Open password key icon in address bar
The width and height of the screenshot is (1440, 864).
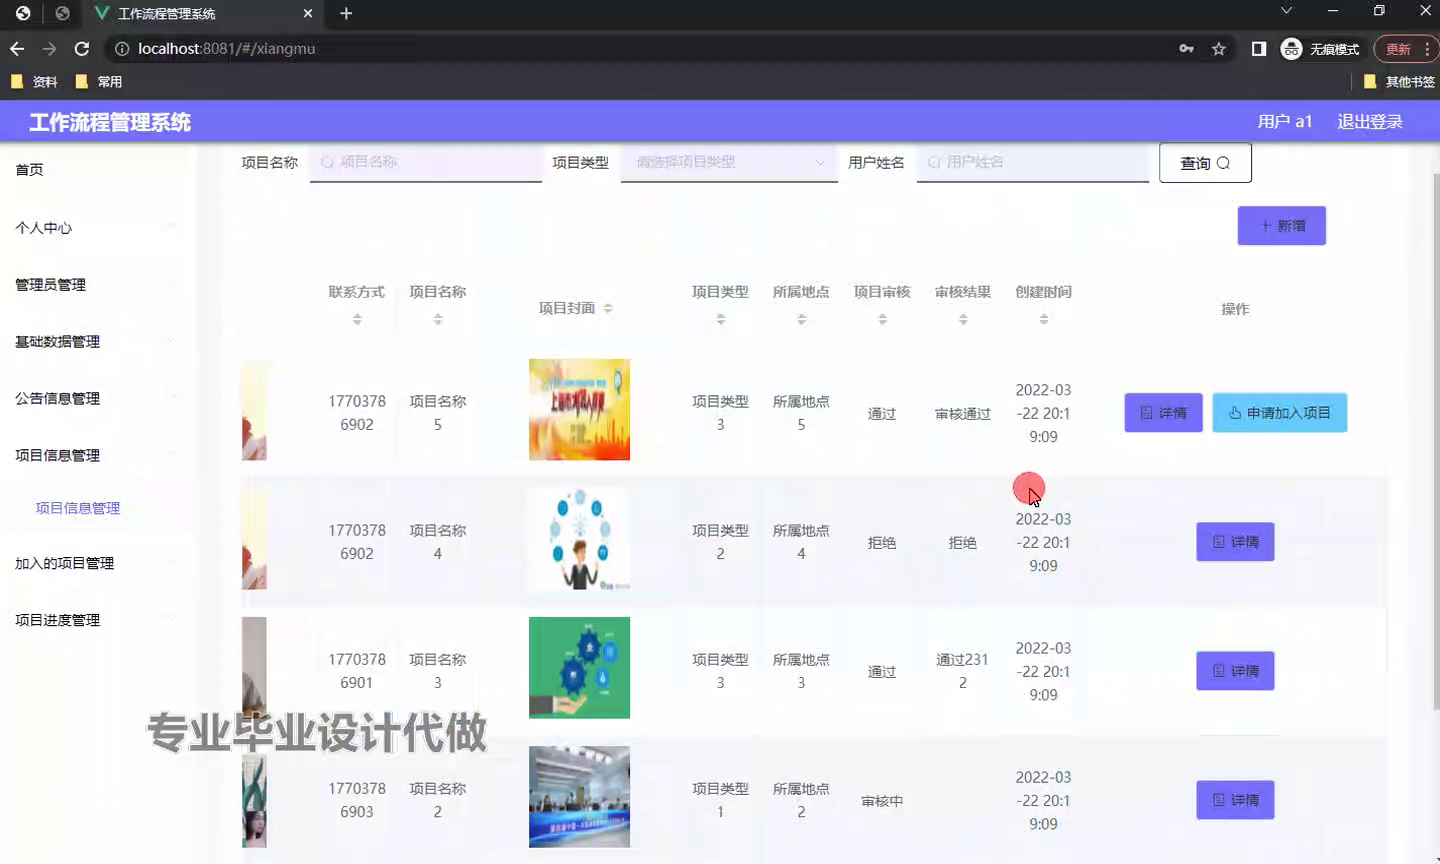pos(1186,49)
